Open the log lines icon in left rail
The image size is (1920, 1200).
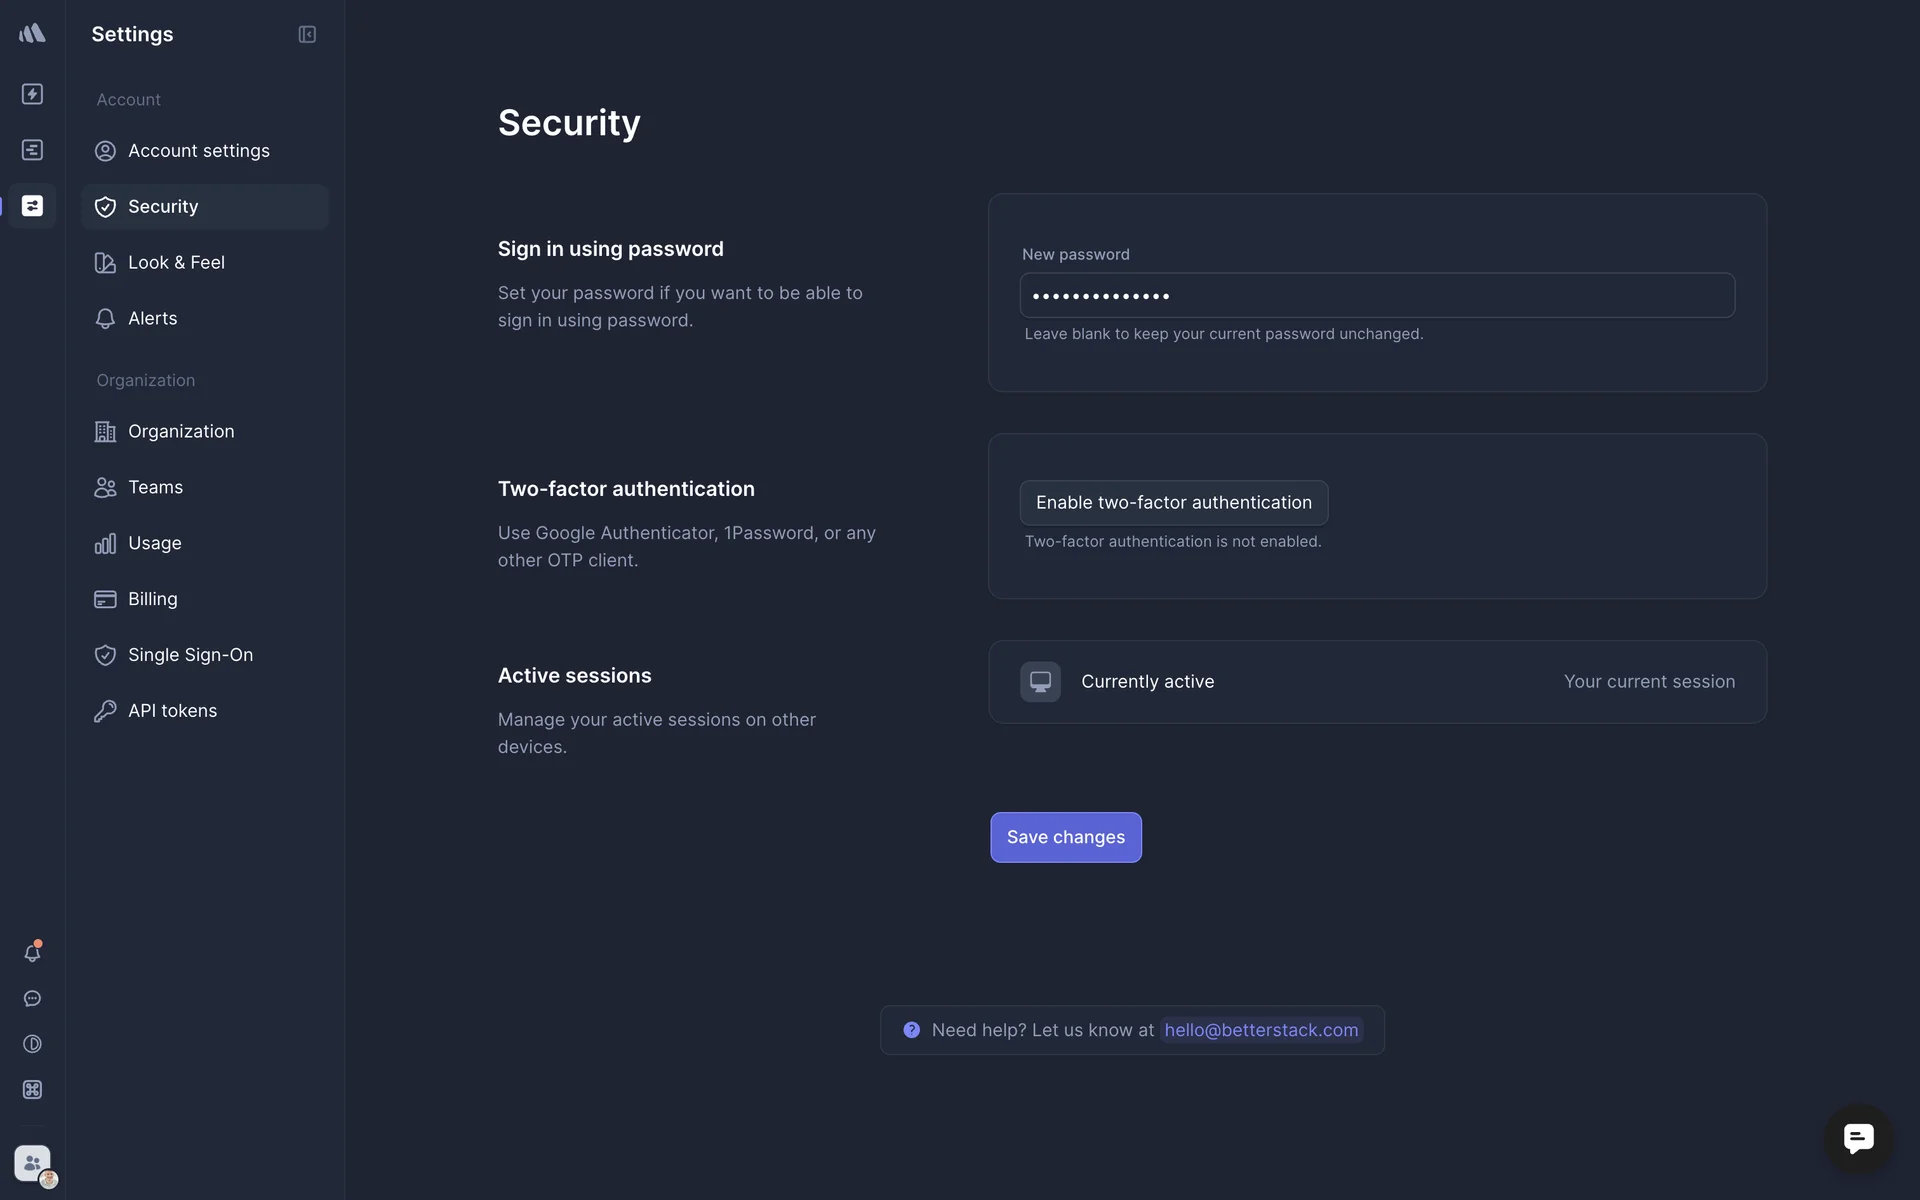pyautogui.click(x=32, y=150)
